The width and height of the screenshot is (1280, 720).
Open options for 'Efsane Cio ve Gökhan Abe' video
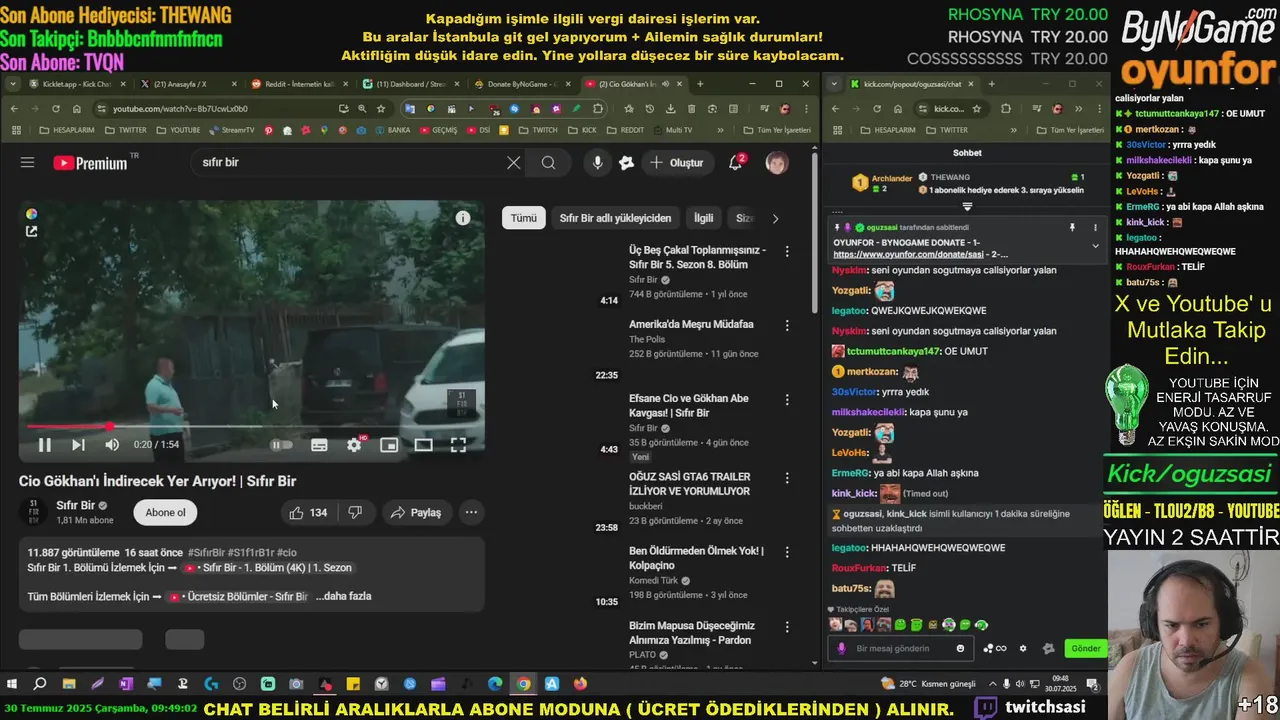point(787,400)
